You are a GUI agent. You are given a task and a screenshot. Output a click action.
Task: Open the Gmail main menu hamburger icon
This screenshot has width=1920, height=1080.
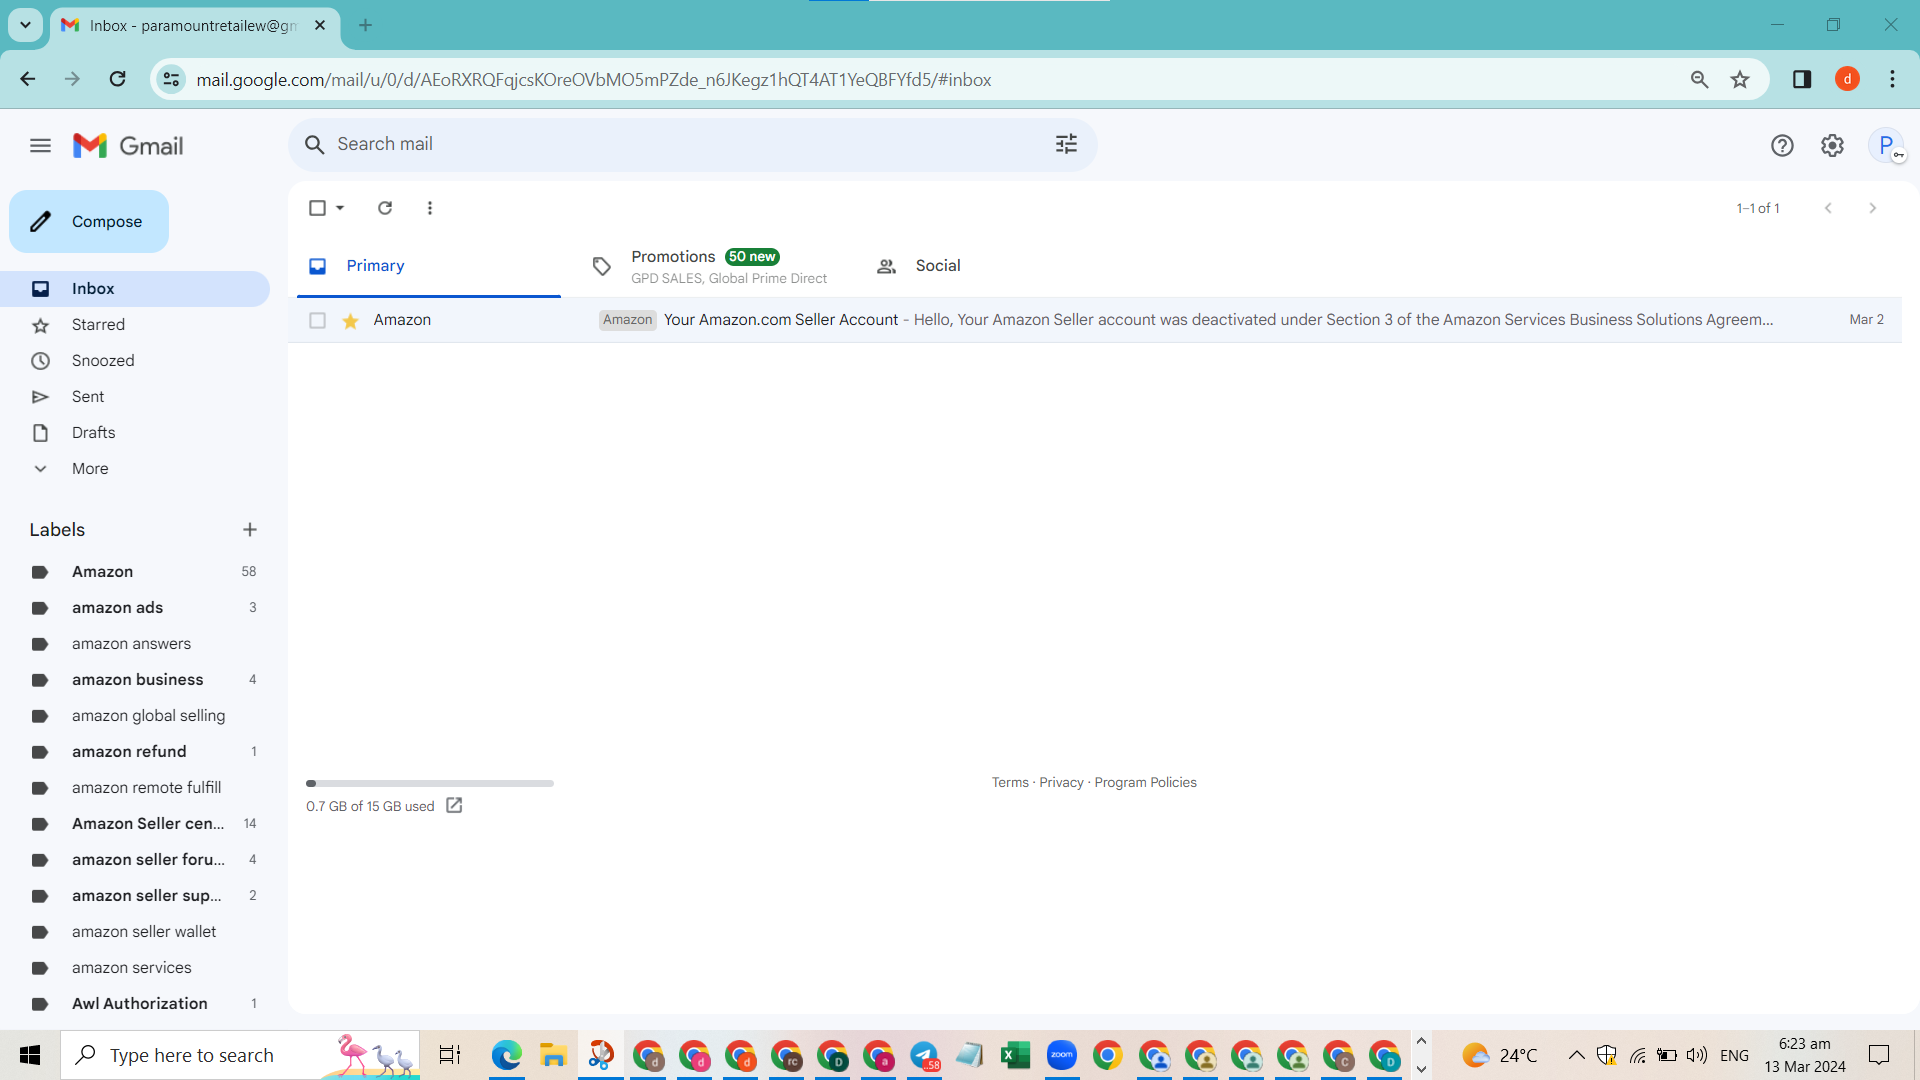[x=40, y=146]
